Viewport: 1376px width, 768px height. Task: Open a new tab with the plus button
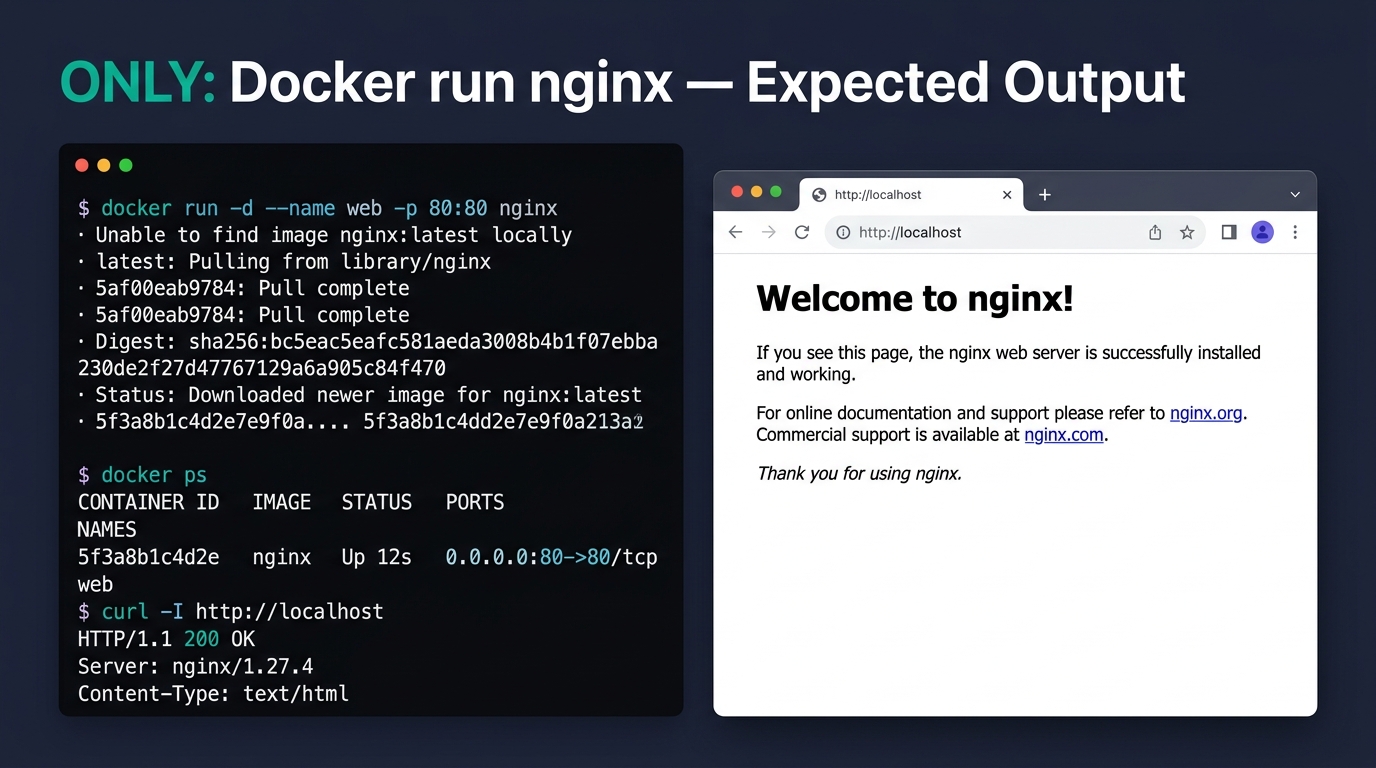tap(1044, 194)
